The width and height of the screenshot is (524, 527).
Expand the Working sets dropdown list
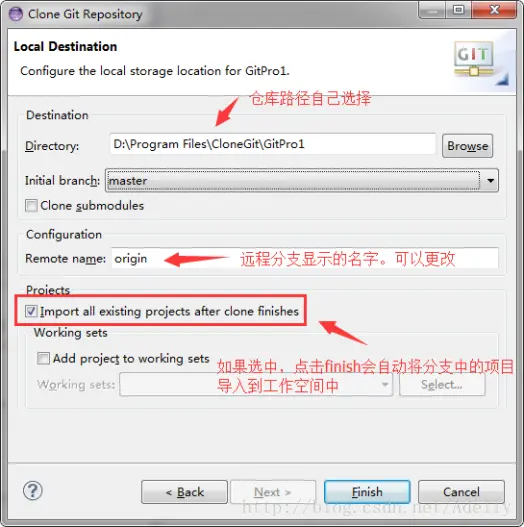(x=385, y=384)
